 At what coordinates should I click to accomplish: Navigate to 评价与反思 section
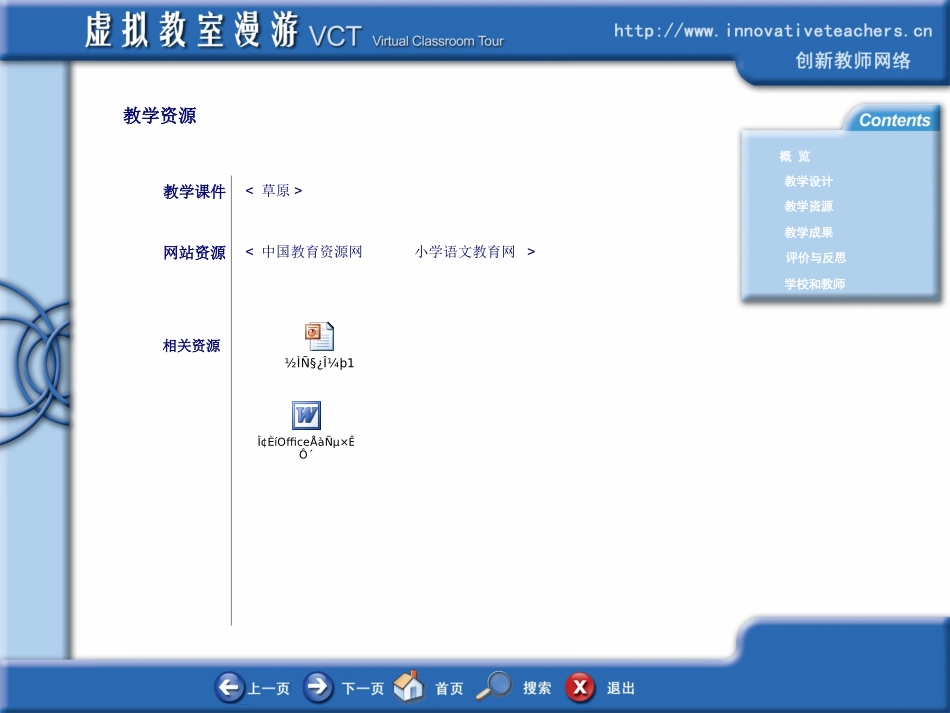[815, 258]
